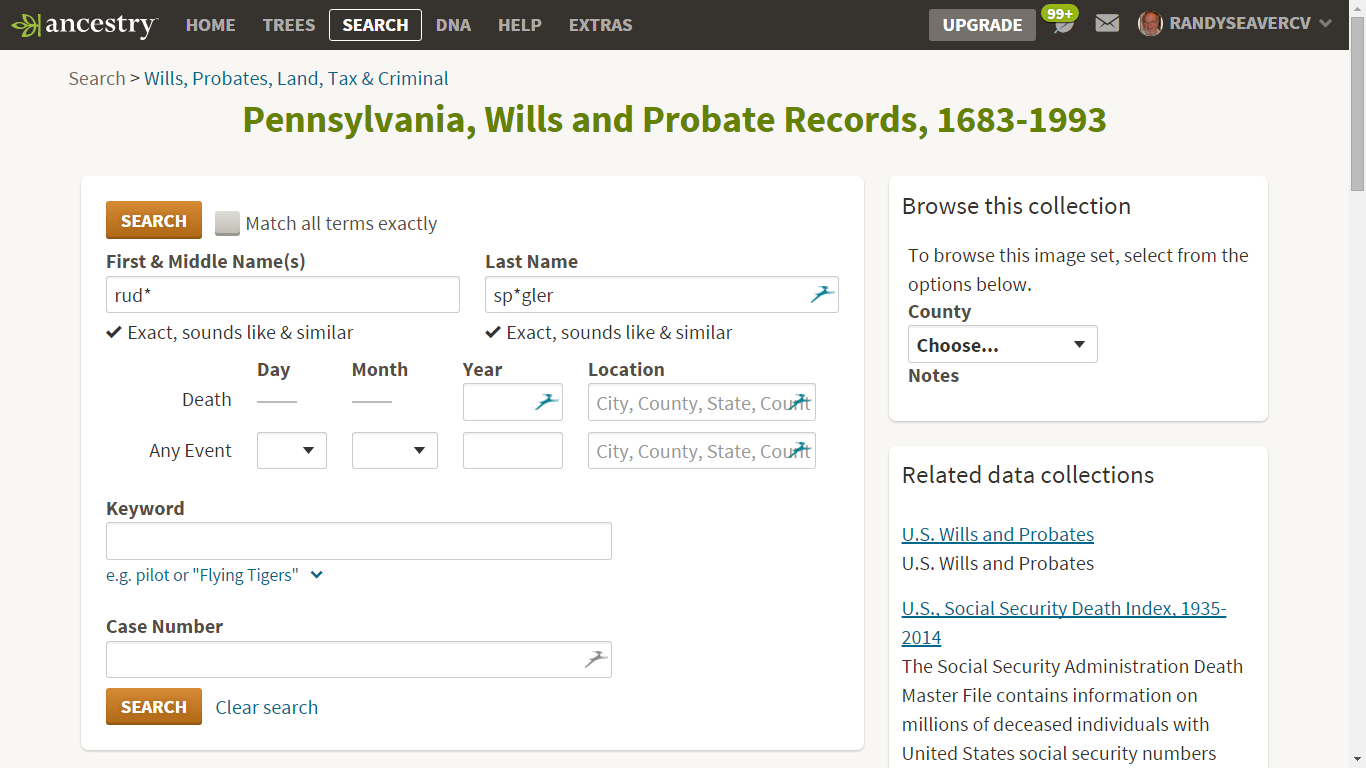
Task: Switch to the DNA menu item
Action: pyautogui.click(x=453, y=24)
